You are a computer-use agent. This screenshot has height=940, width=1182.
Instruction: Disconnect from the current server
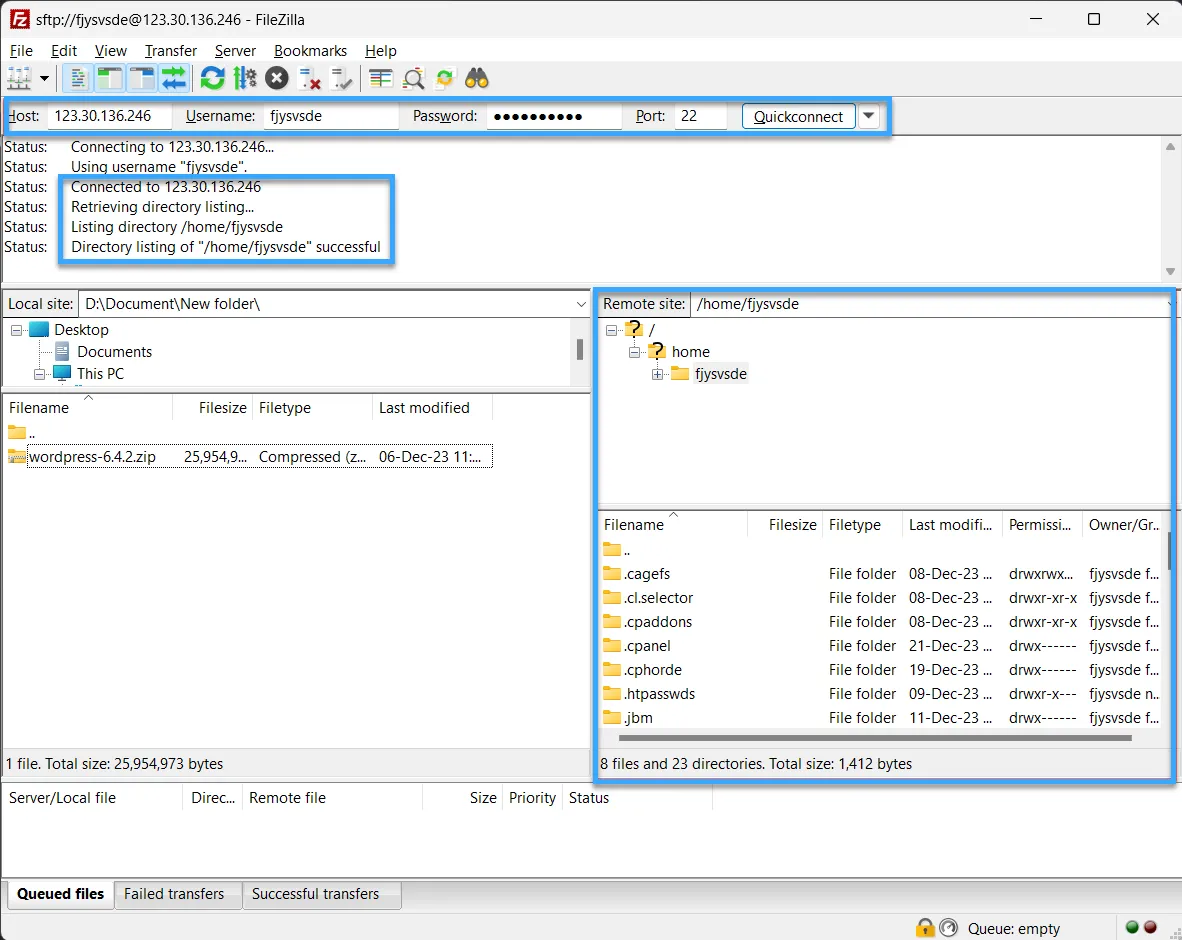coord(310,78)
